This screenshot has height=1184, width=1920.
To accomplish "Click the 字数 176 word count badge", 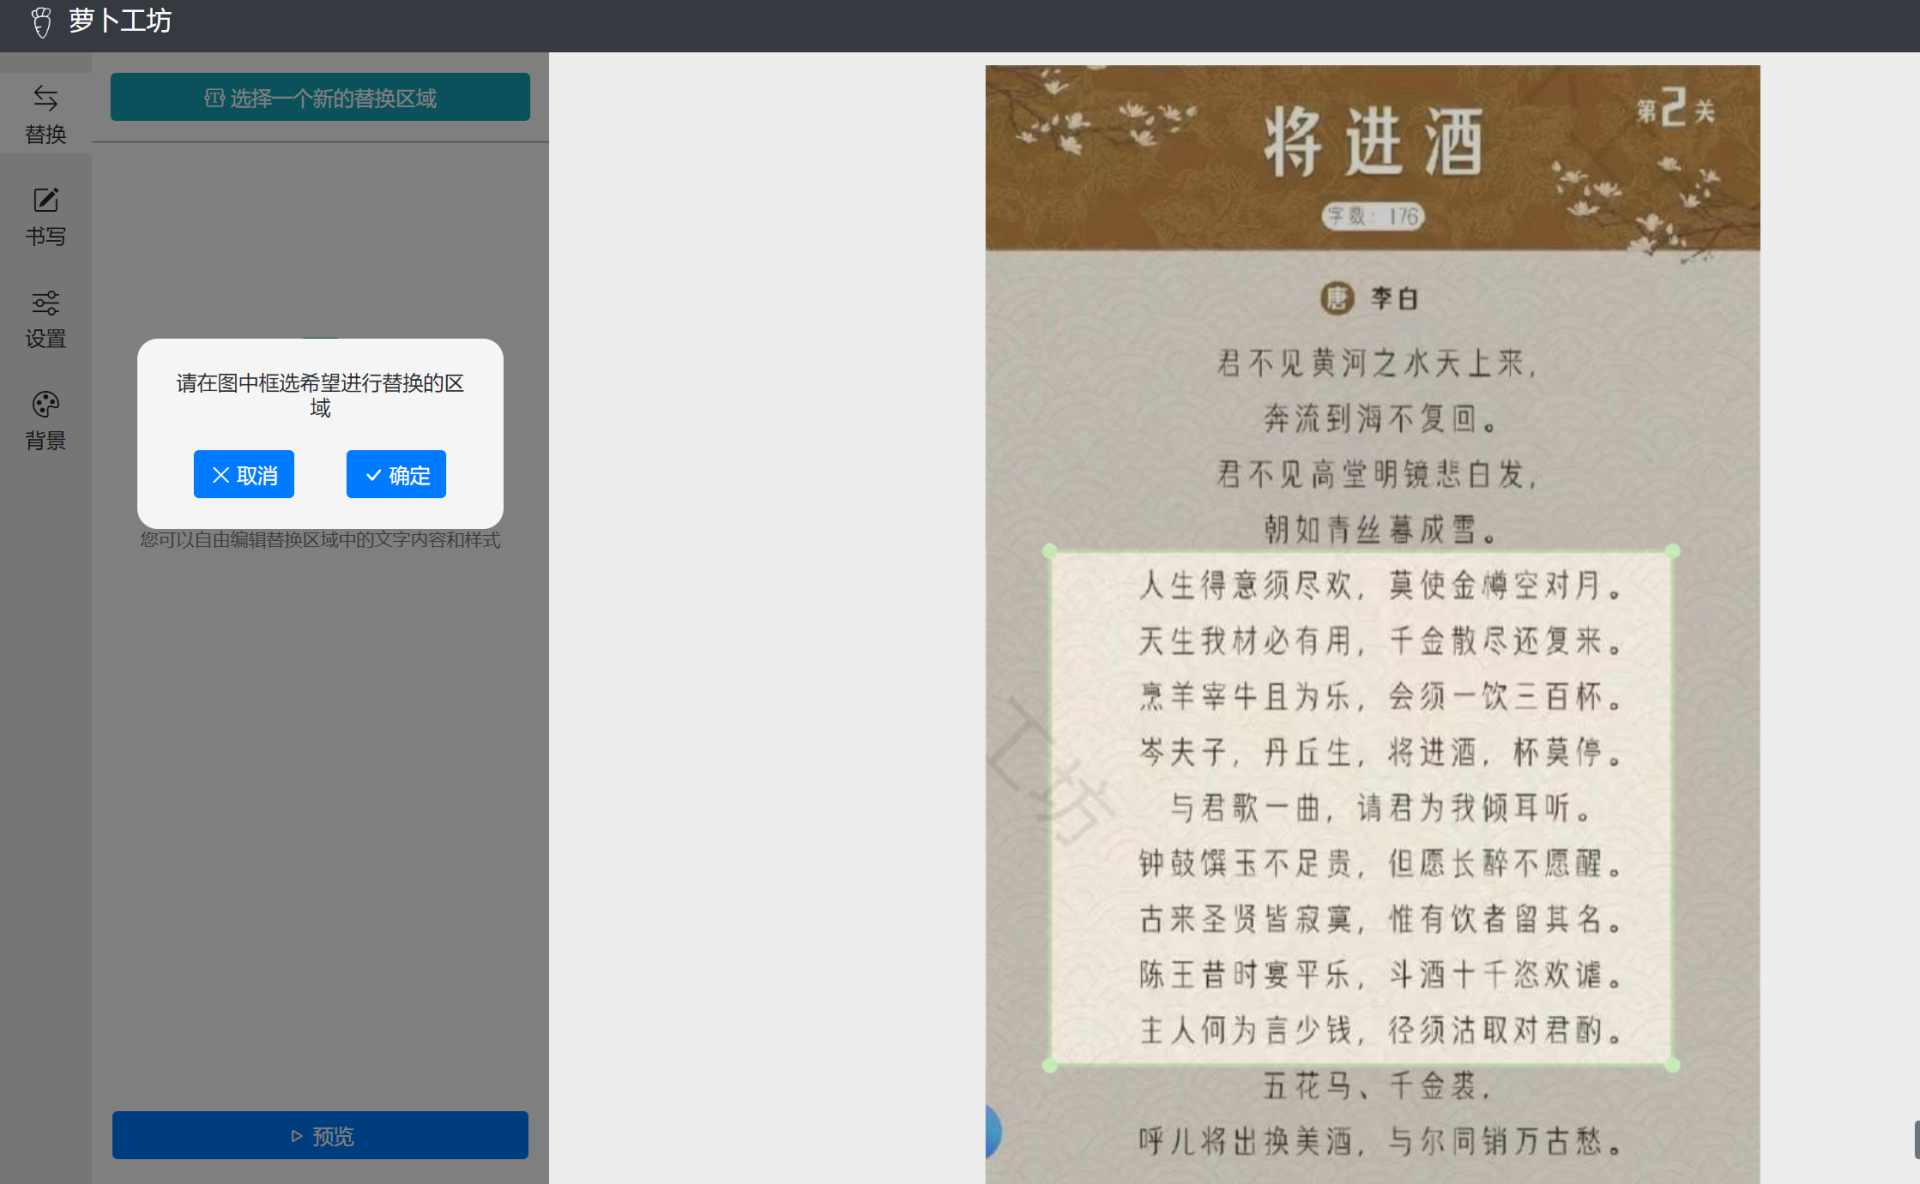I will (x=1372, y=216).
